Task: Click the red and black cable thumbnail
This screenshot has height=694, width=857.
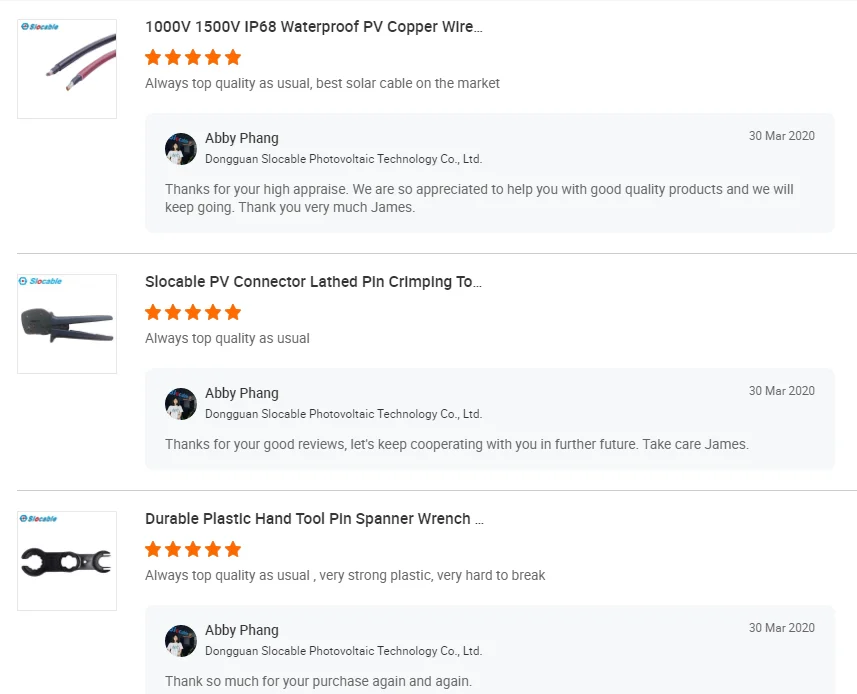Action: click(66, 68)
